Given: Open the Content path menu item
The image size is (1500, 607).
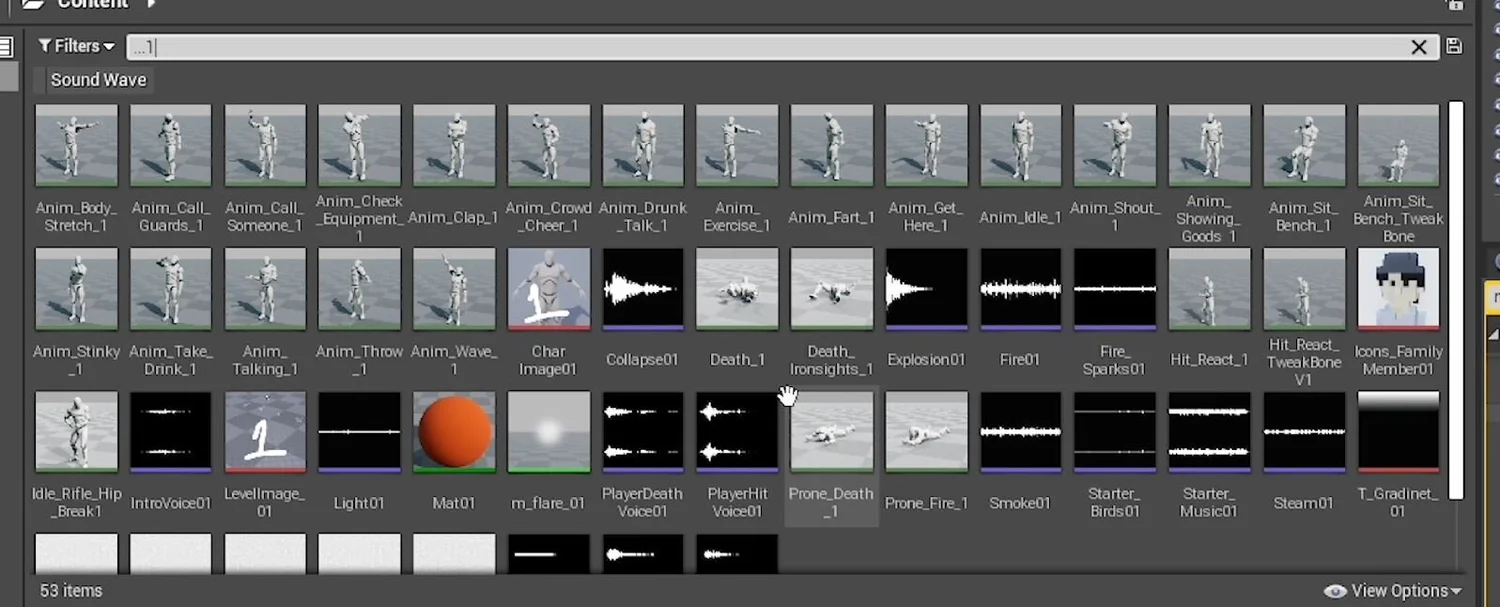Looking at the screenshot, I should coord(92,5).
